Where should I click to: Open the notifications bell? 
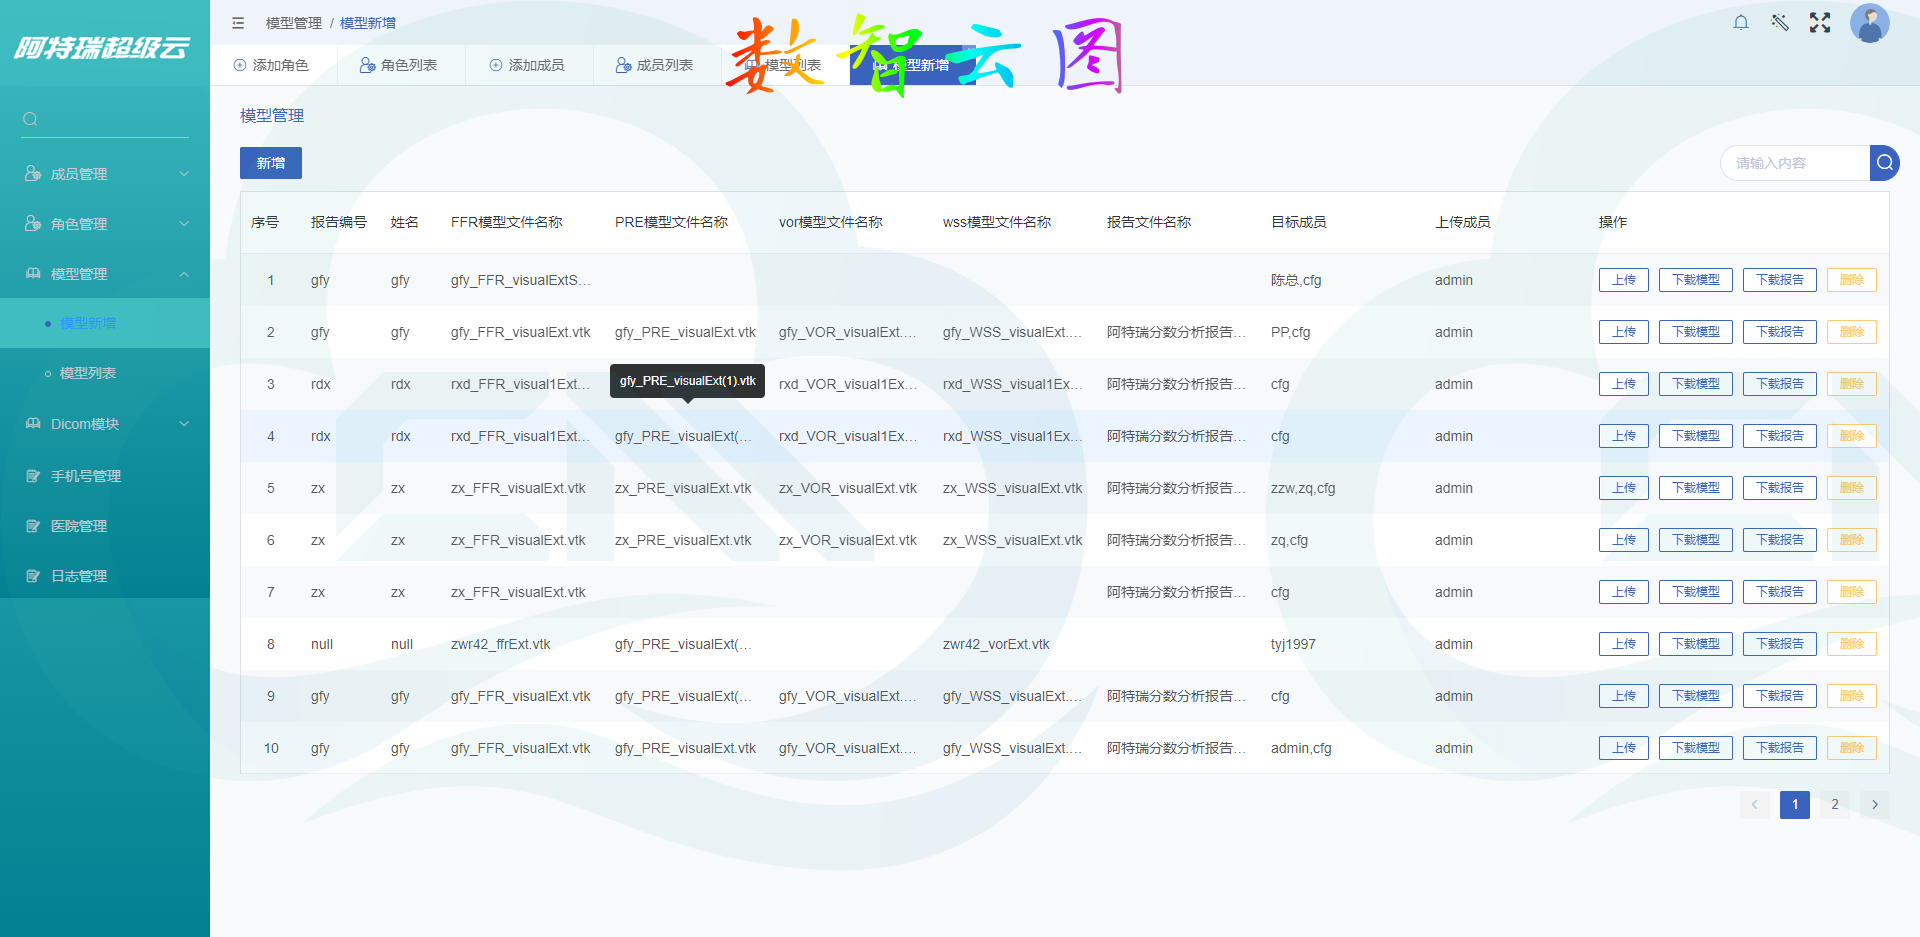coord(1740,21)
